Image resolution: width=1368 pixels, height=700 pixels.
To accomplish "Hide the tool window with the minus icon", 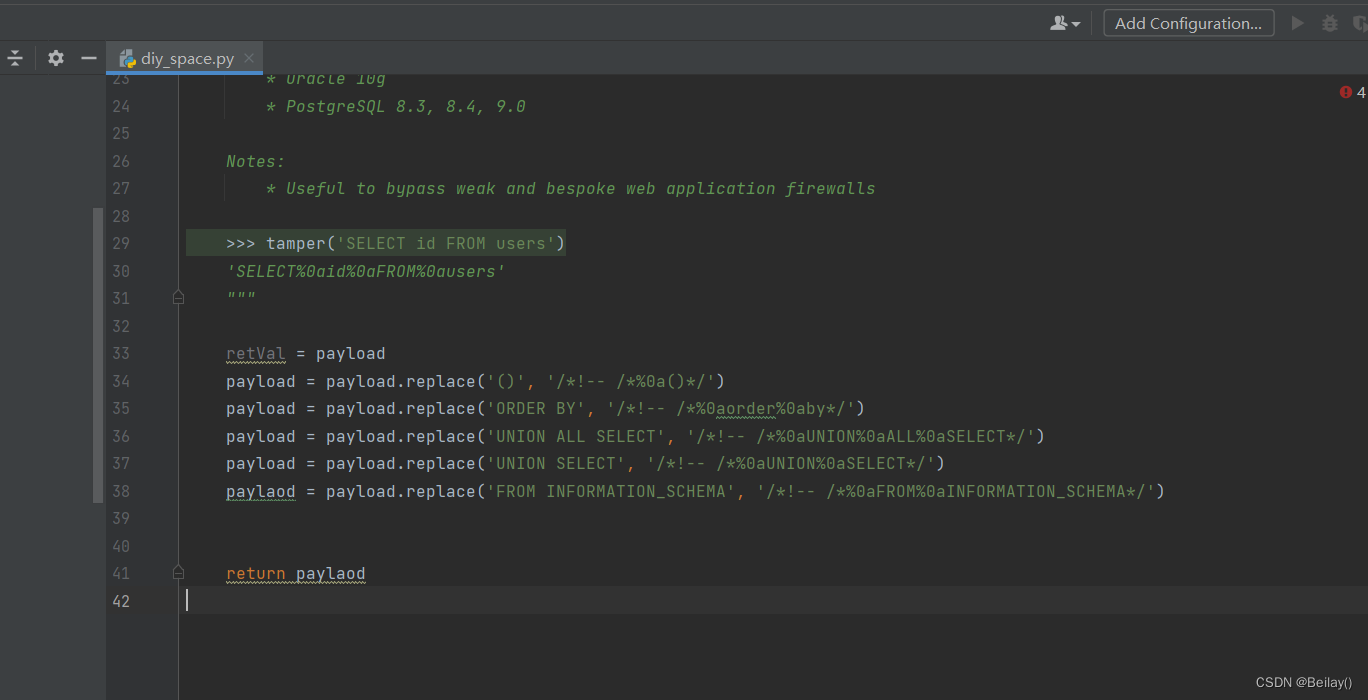I will pyautogui.click(x=89, y=58).
